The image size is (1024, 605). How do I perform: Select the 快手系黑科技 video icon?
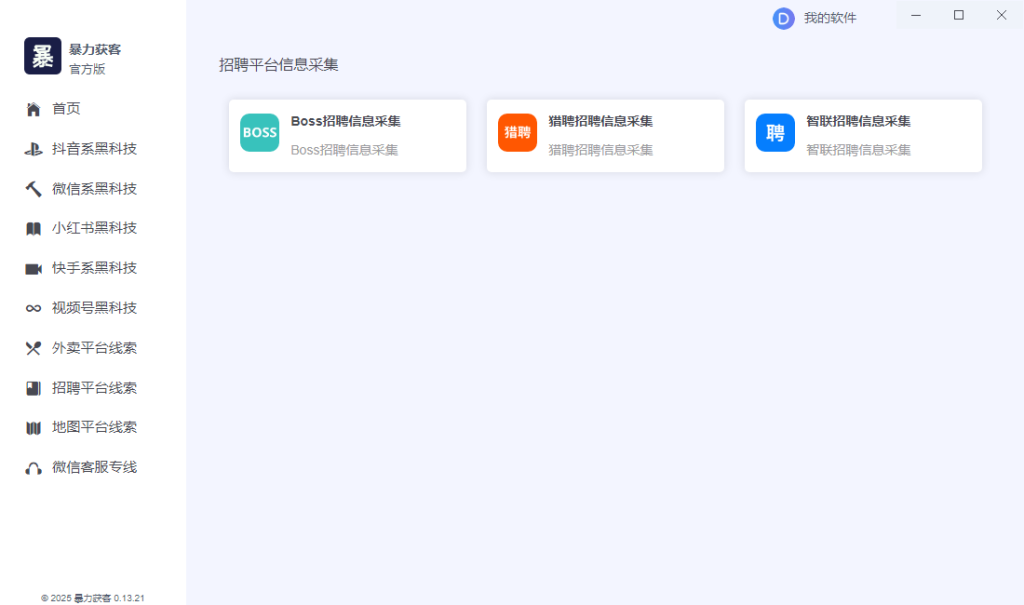point(33,268)
